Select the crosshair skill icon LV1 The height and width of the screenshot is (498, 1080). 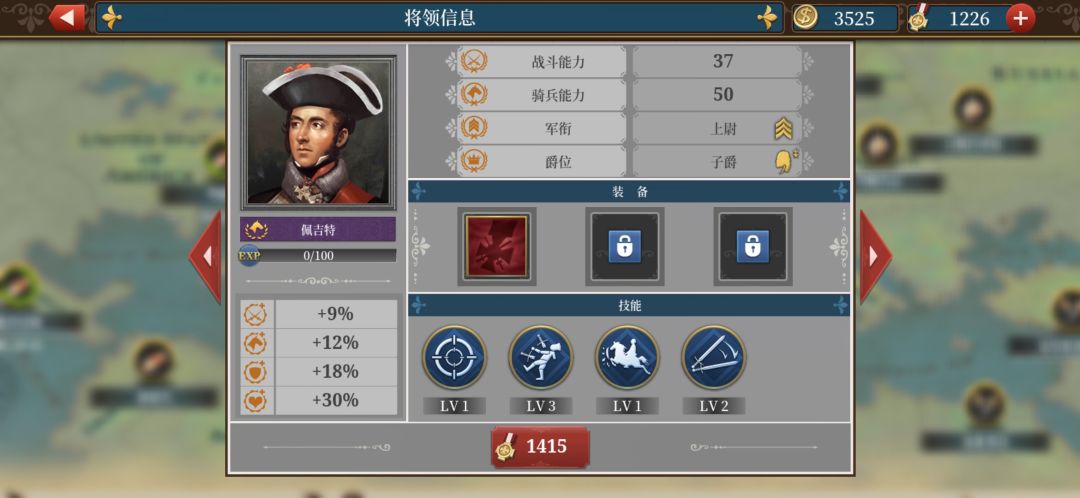(454, 357)
